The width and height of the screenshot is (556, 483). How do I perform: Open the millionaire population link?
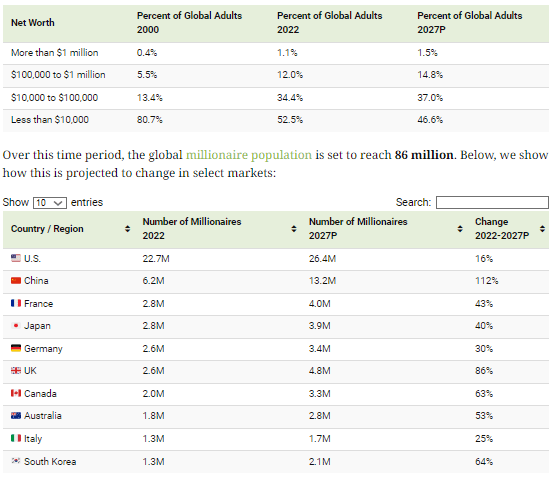(249, 155)
